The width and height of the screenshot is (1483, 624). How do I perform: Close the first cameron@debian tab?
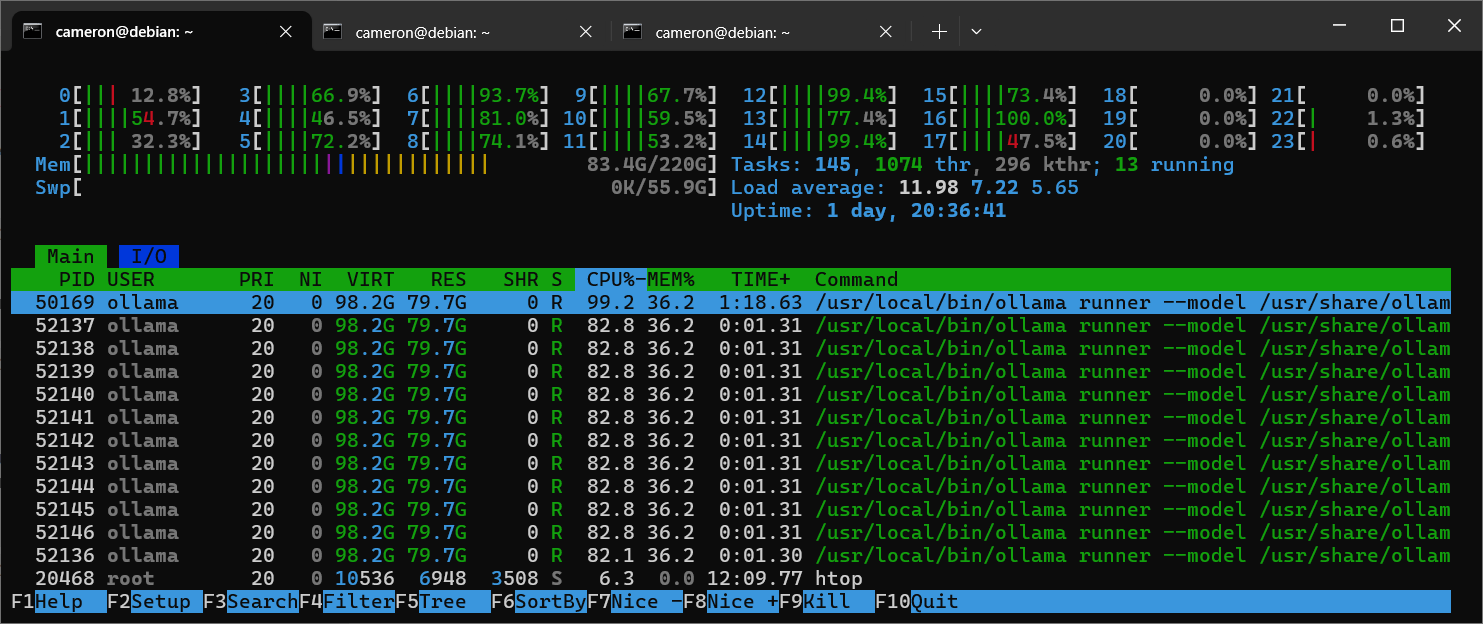coord(286,32)
